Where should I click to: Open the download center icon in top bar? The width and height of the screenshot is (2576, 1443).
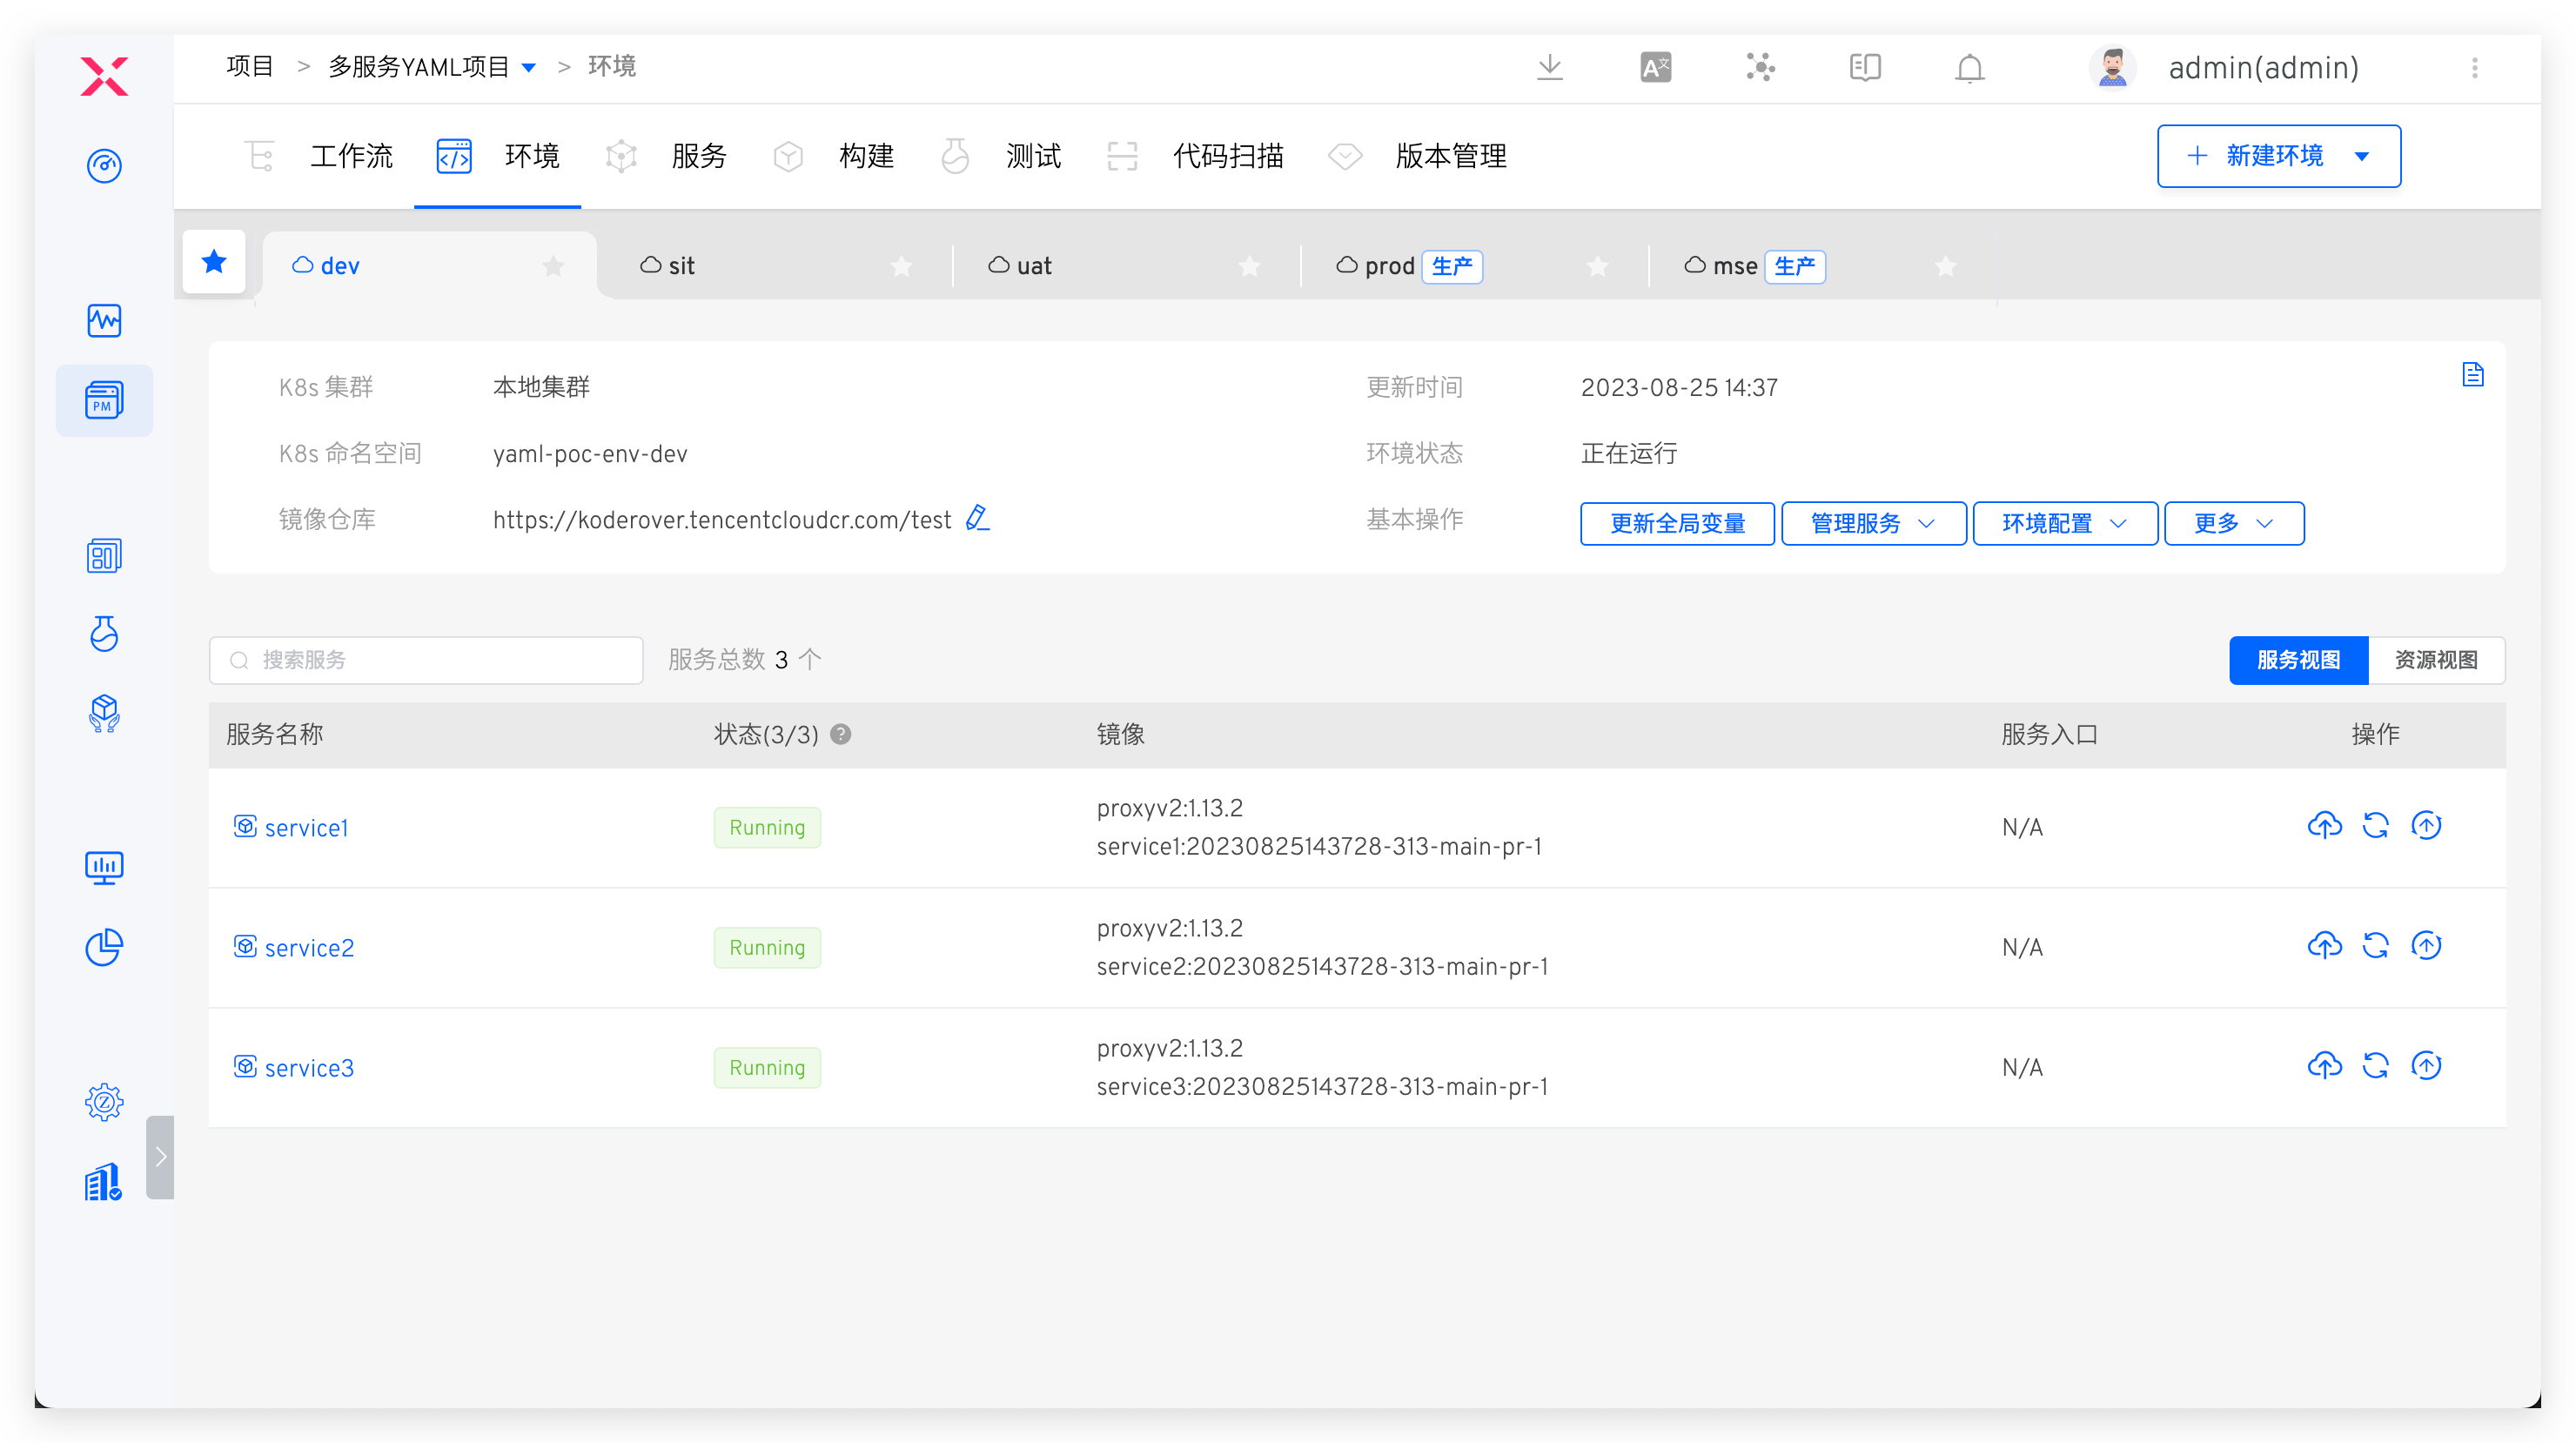click(1550, 67)
